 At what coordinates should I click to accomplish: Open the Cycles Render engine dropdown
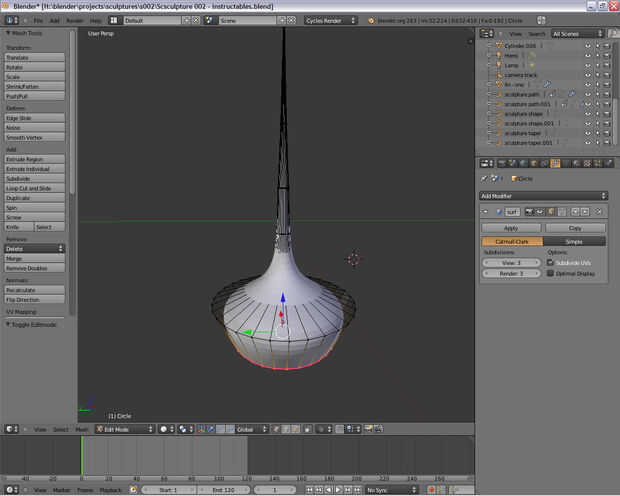point(331,20)
